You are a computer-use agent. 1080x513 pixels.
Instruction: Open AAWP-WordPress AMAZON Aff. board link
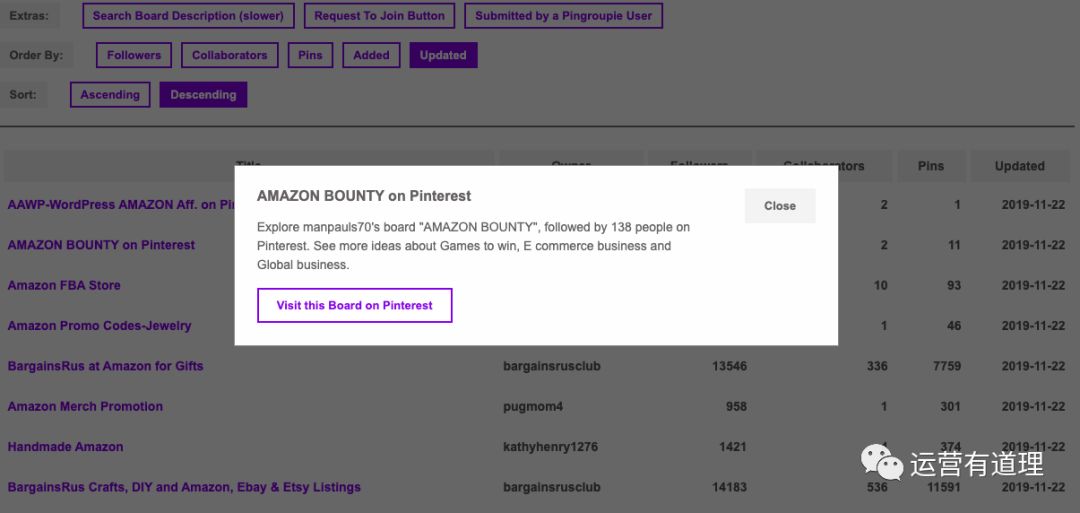point(121,205)
